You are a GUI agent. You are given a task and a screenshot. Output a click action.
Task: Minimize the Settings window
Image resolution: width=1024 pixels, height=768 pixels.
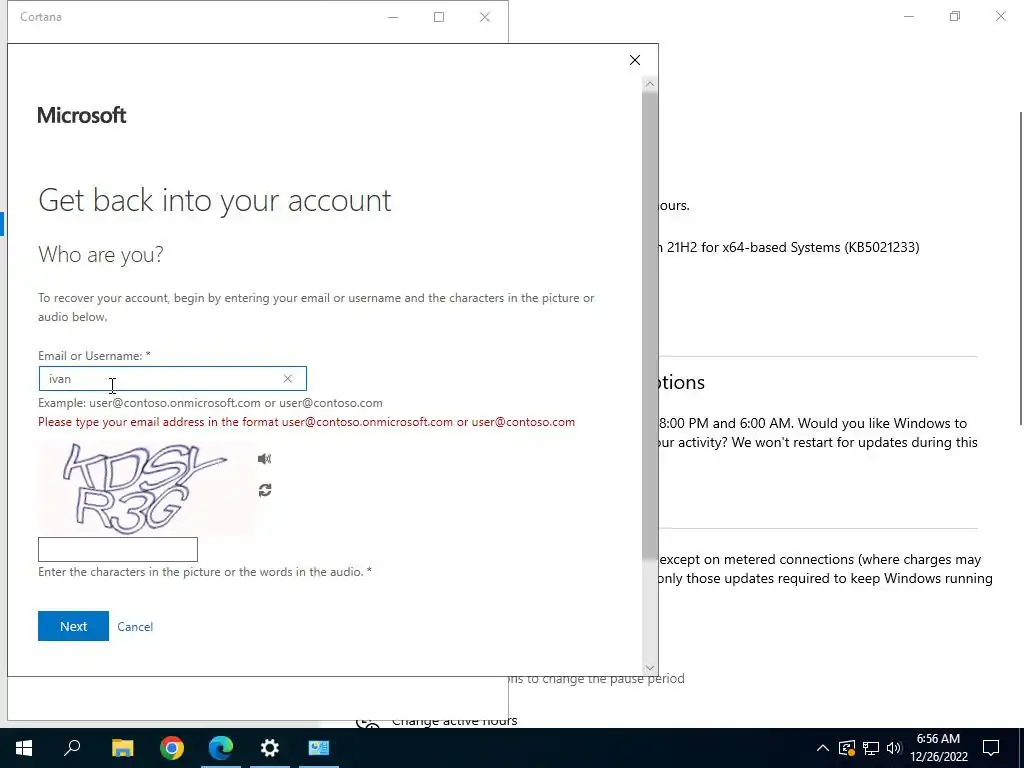(x=909, y=16)
